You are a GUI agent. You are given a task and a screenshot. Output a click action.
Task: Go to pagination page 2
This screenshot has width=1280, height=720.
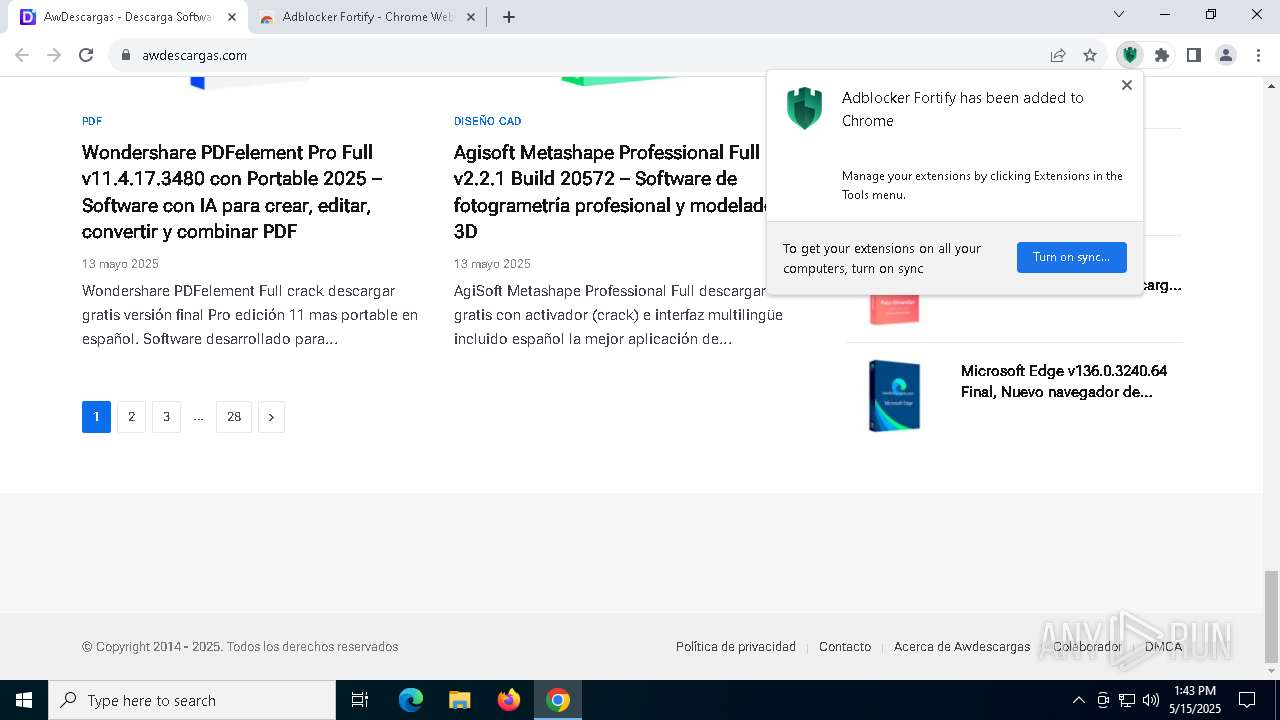pyautogui.click(x=131, y=417)
